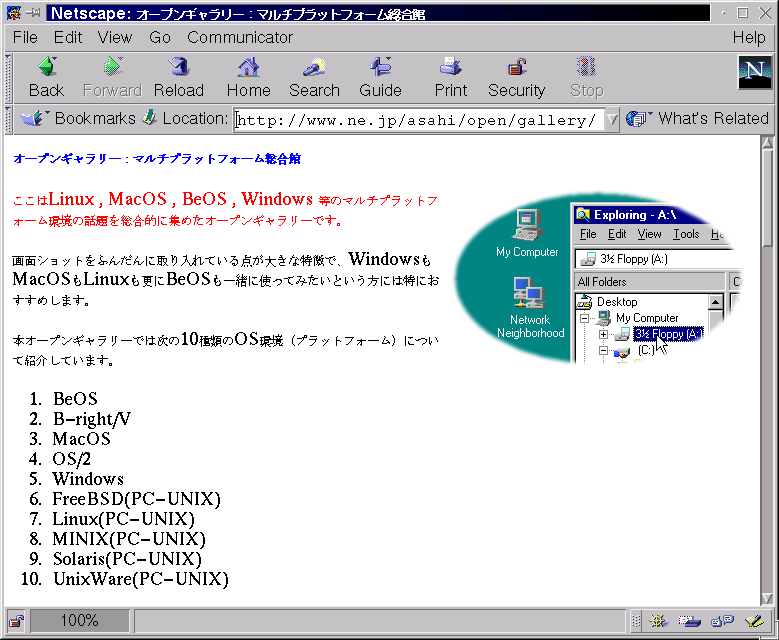
Task: Open the Help menu
Action: [749, 37]
